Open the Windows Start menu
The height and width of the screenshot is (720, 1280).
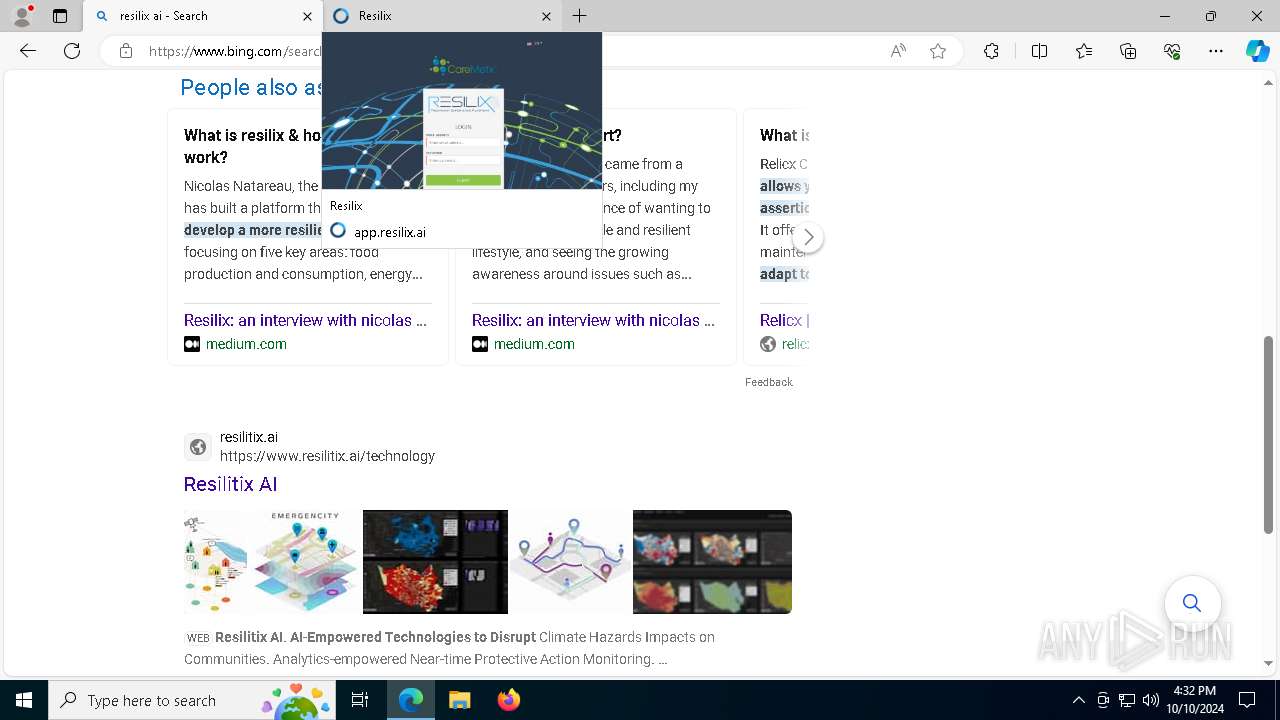click(23, 700)
